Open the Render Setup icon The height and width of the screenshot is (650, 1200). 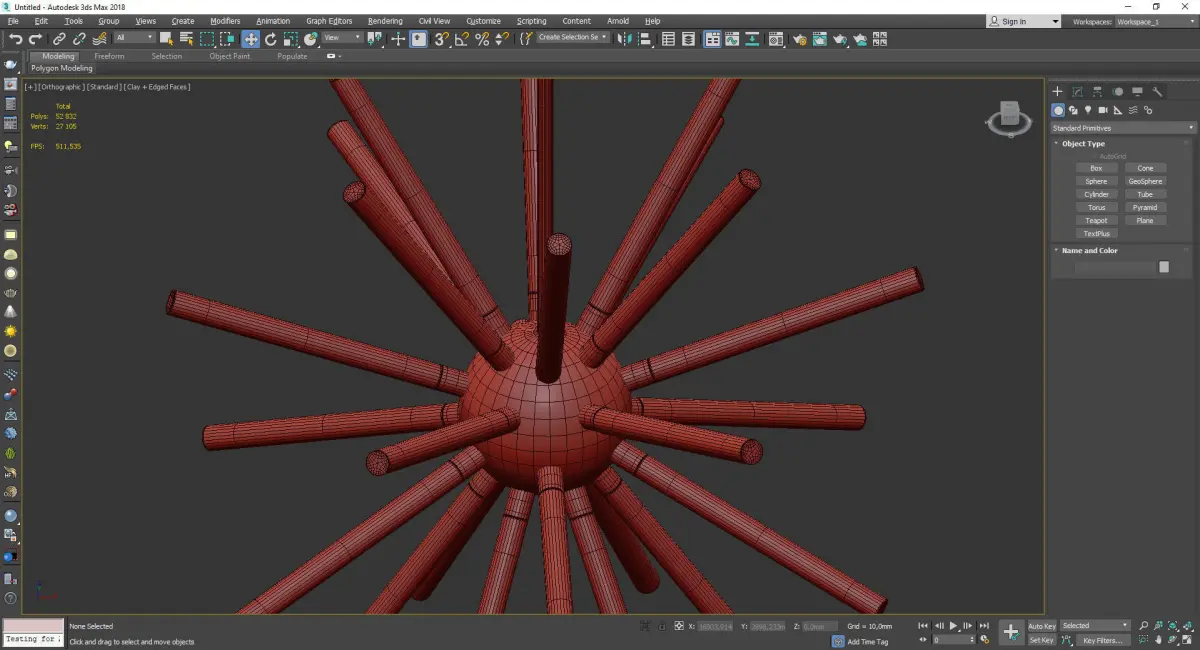pos(800,39)
